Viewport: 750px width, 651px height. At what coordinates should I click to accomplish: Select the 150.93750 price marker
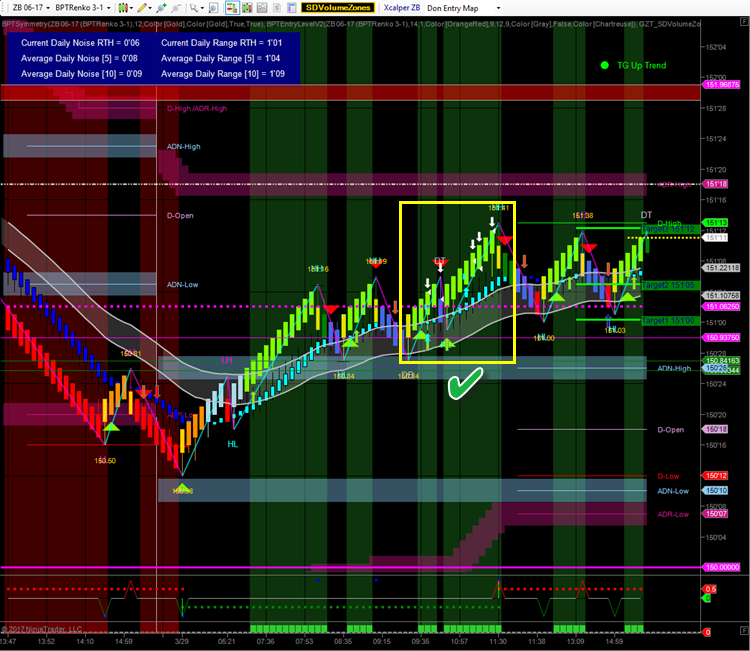tap(722, 338)
